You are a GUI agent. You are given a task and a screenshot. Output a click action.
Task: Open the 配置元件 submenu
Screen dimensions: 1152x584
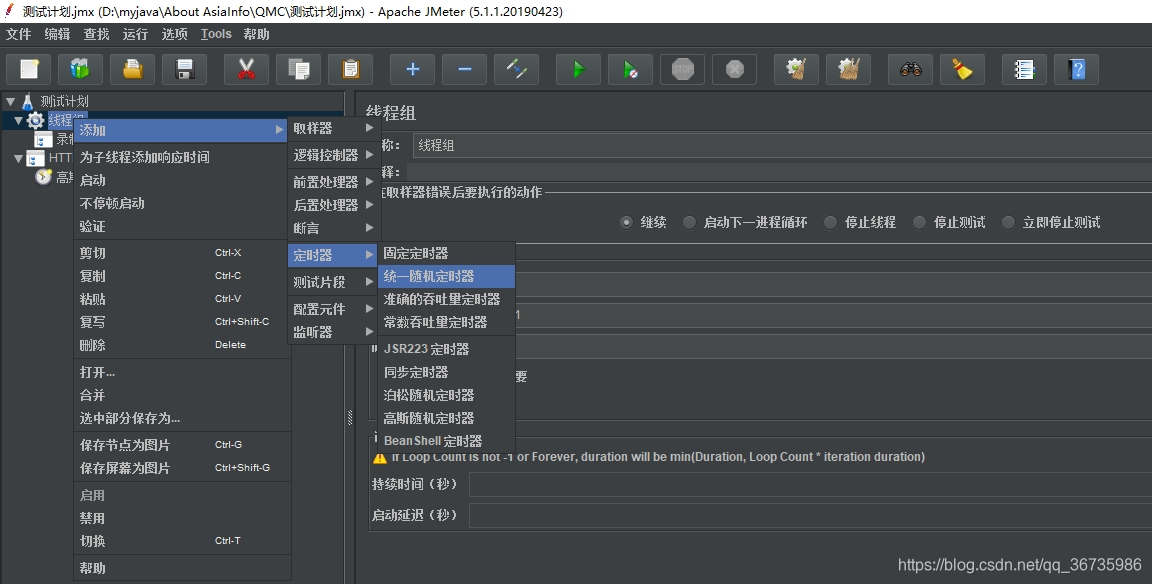click(x=333, y=309)
